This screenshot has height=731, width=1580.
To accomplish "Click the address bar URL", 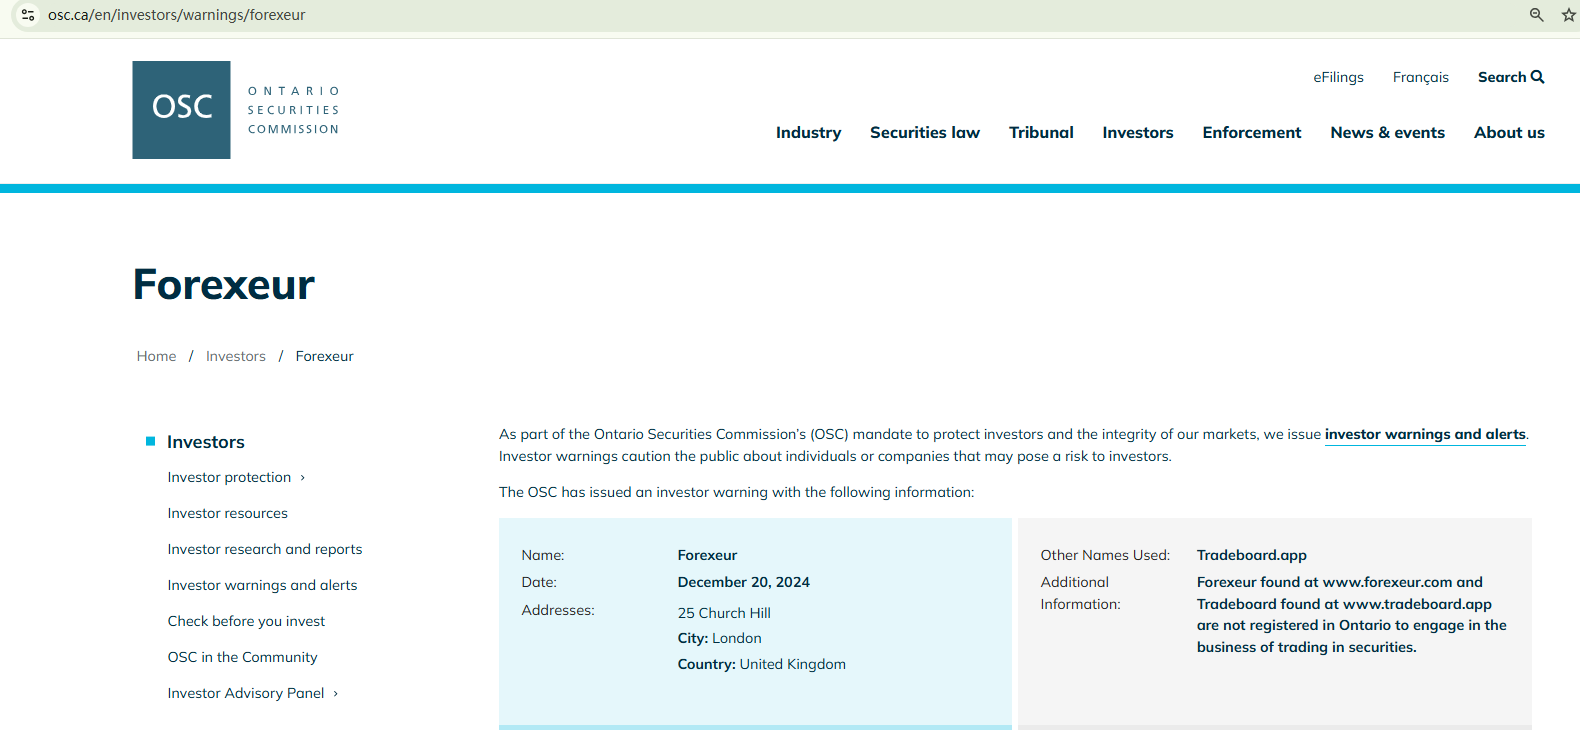I will pyautogui.click(x=177, y=15).
